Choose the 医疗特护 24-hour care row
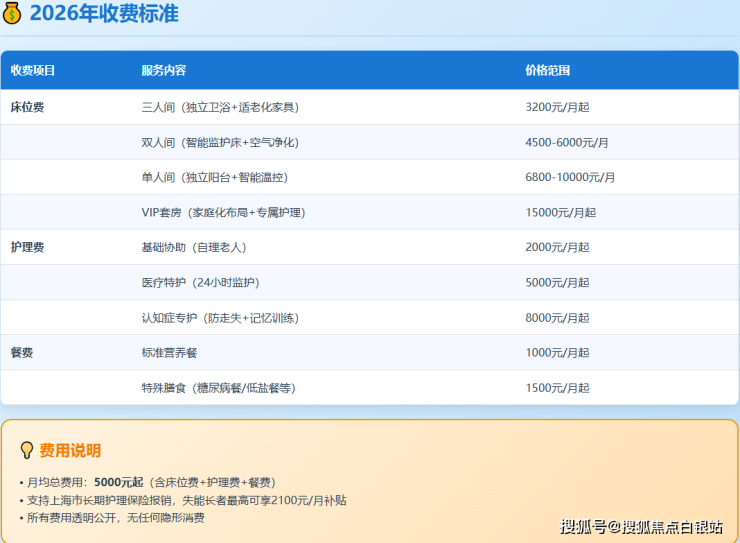This screenshot has width=740, height=543. tap(200, 283)
